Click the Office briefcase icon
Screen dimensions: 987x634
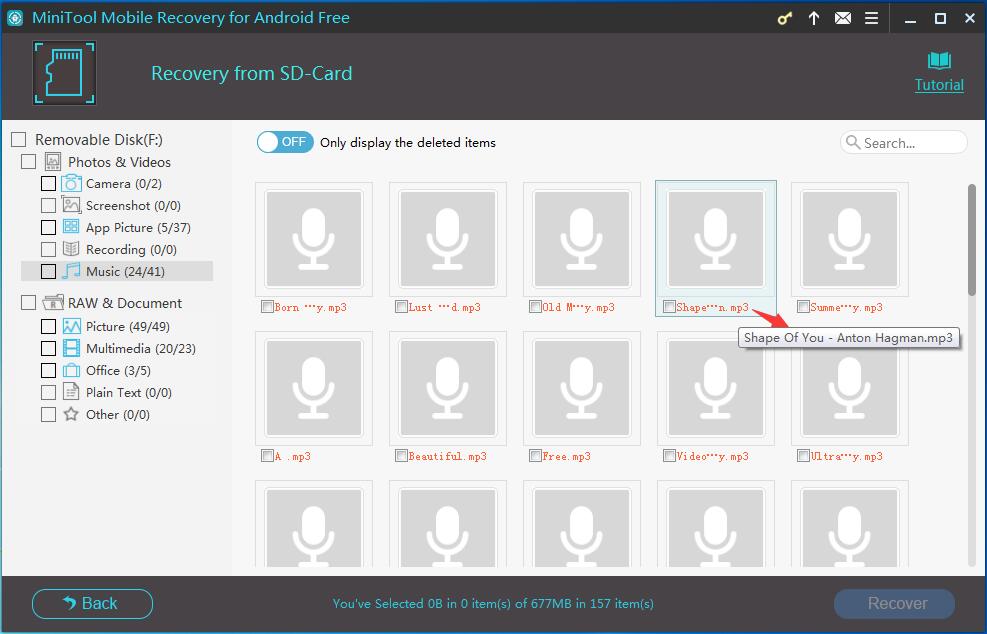[71, 371]
